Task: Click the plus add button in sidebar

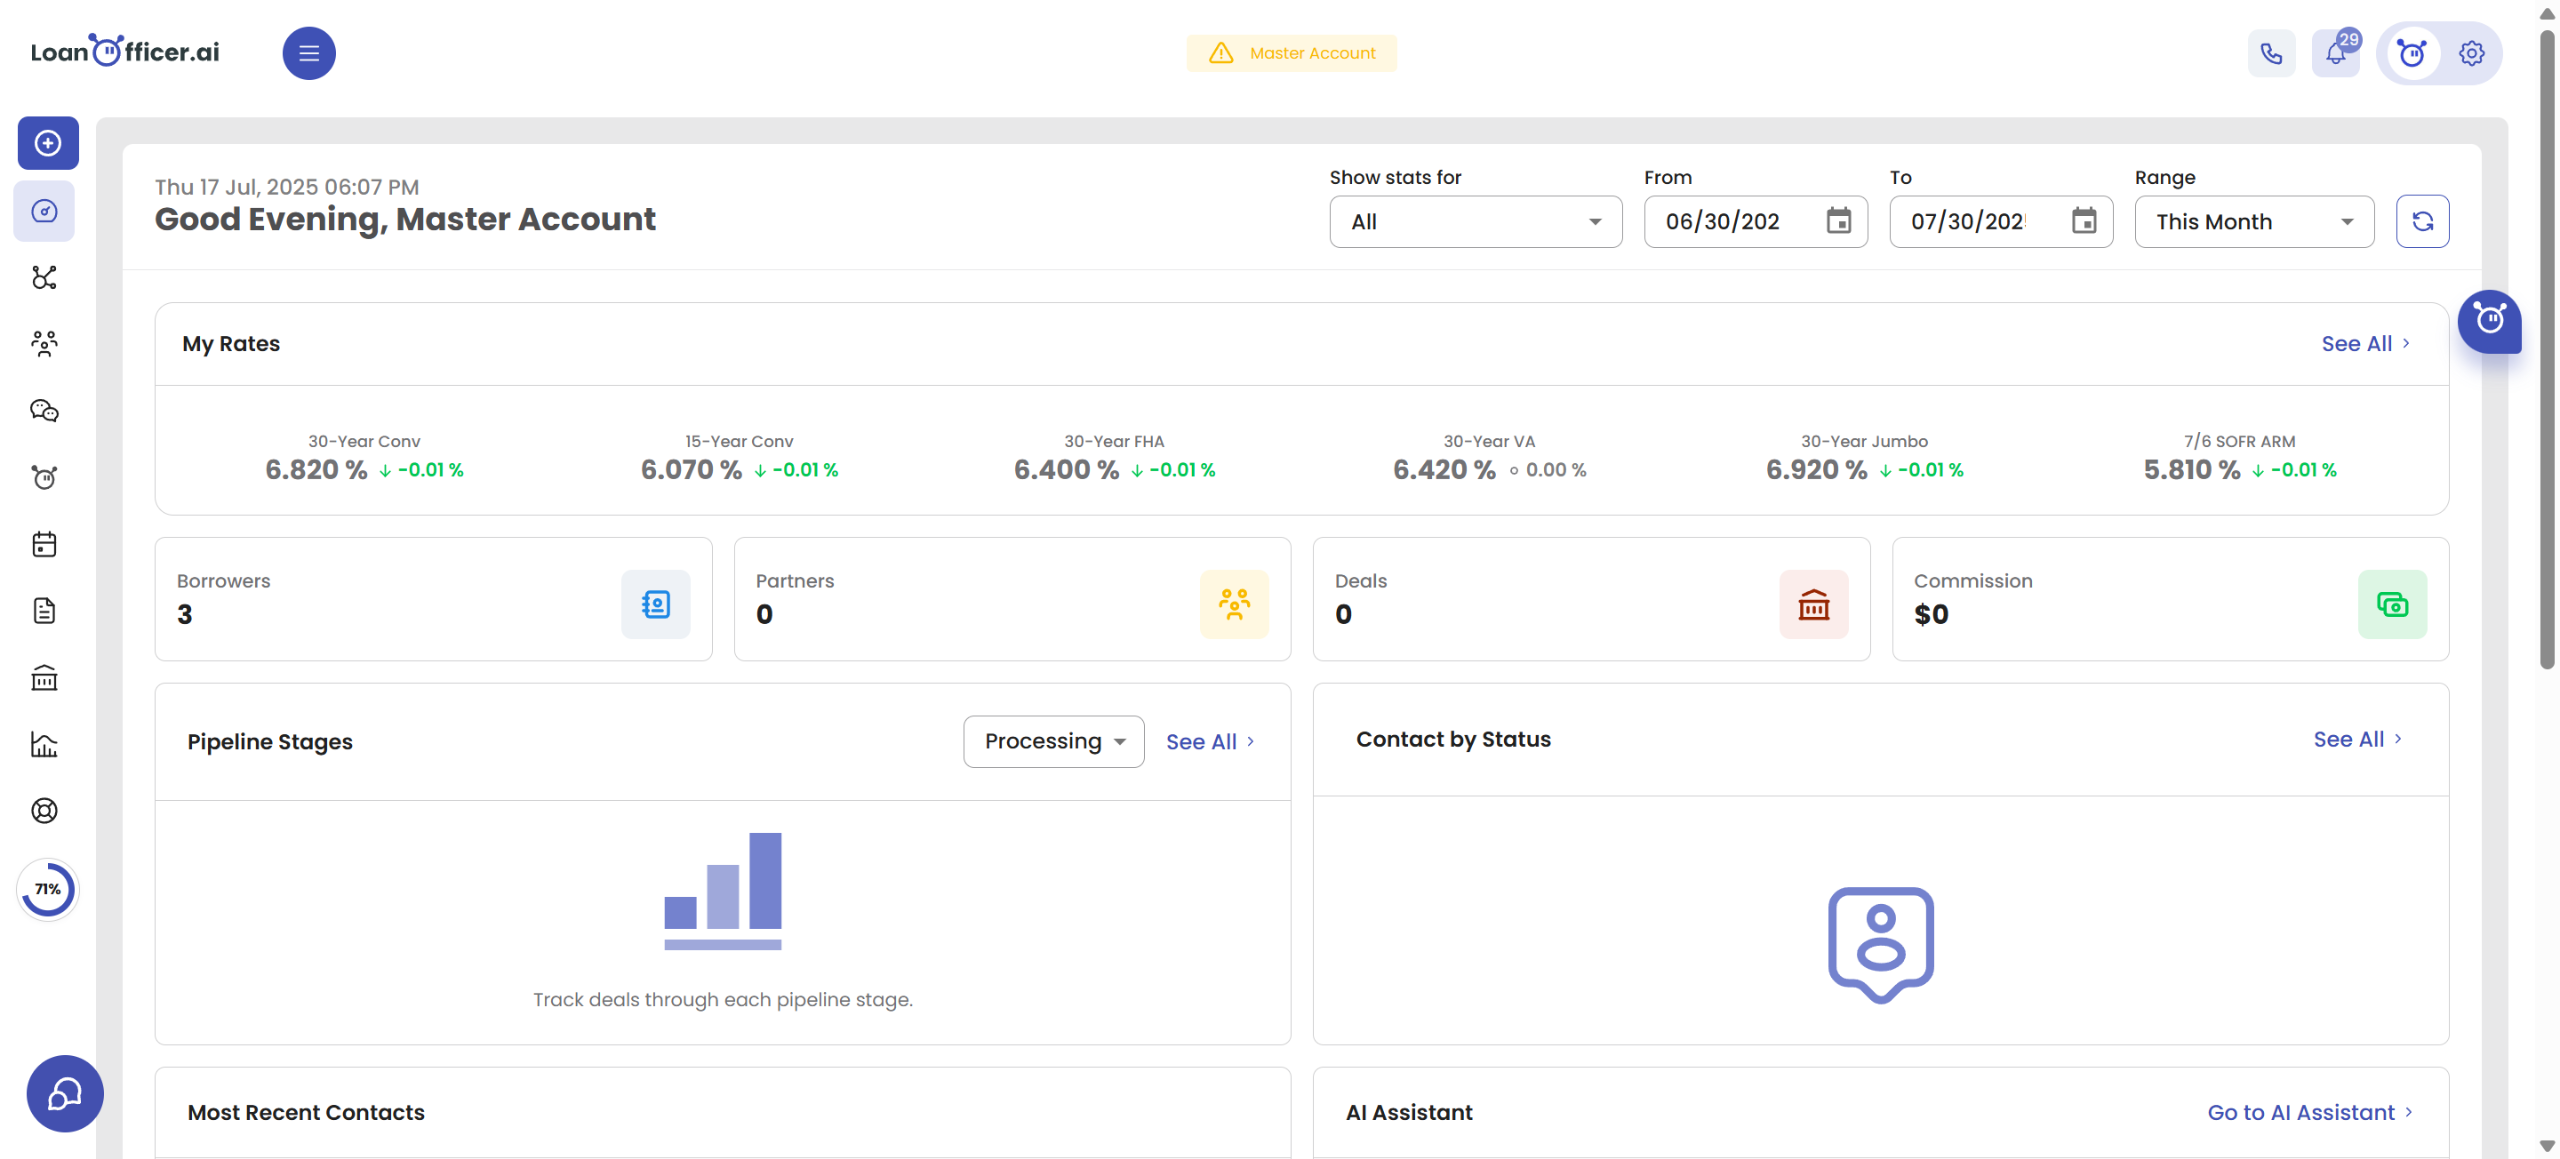Action: coord(48,143)
